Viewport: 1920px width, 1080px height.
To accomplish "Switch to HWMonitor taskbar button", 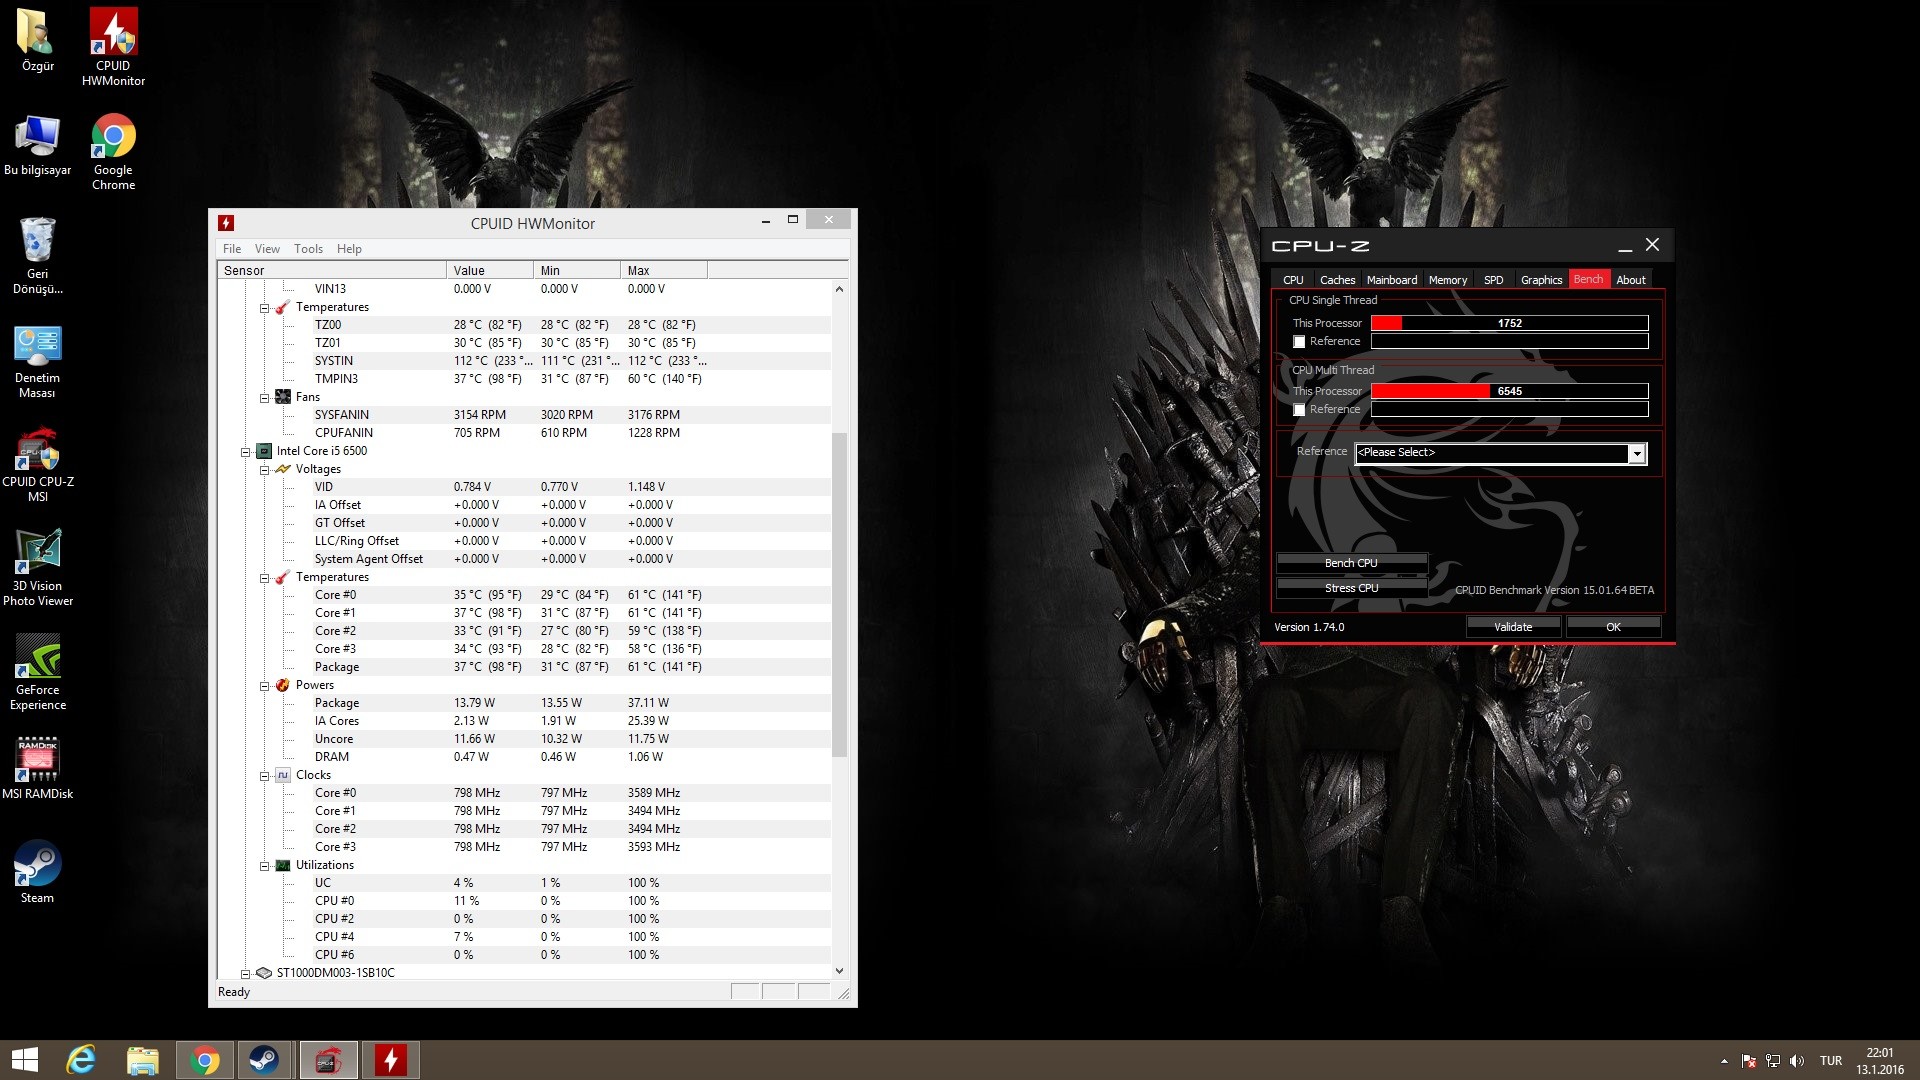I will click(x=390, y=1060).
